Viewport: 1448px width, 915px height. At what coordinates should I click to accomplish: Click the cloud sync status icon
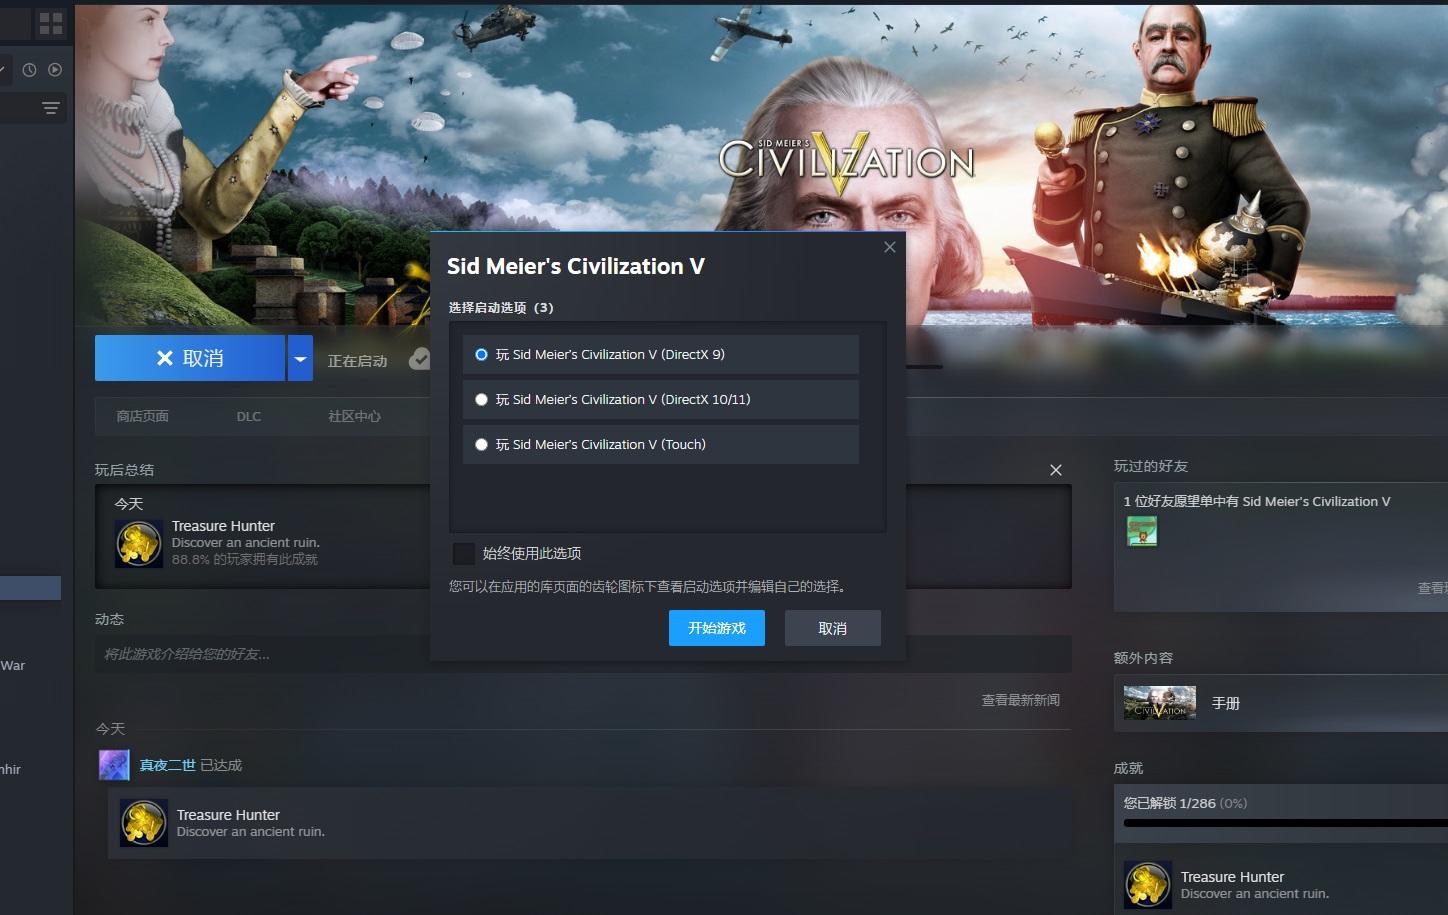(x=419, y=359)
